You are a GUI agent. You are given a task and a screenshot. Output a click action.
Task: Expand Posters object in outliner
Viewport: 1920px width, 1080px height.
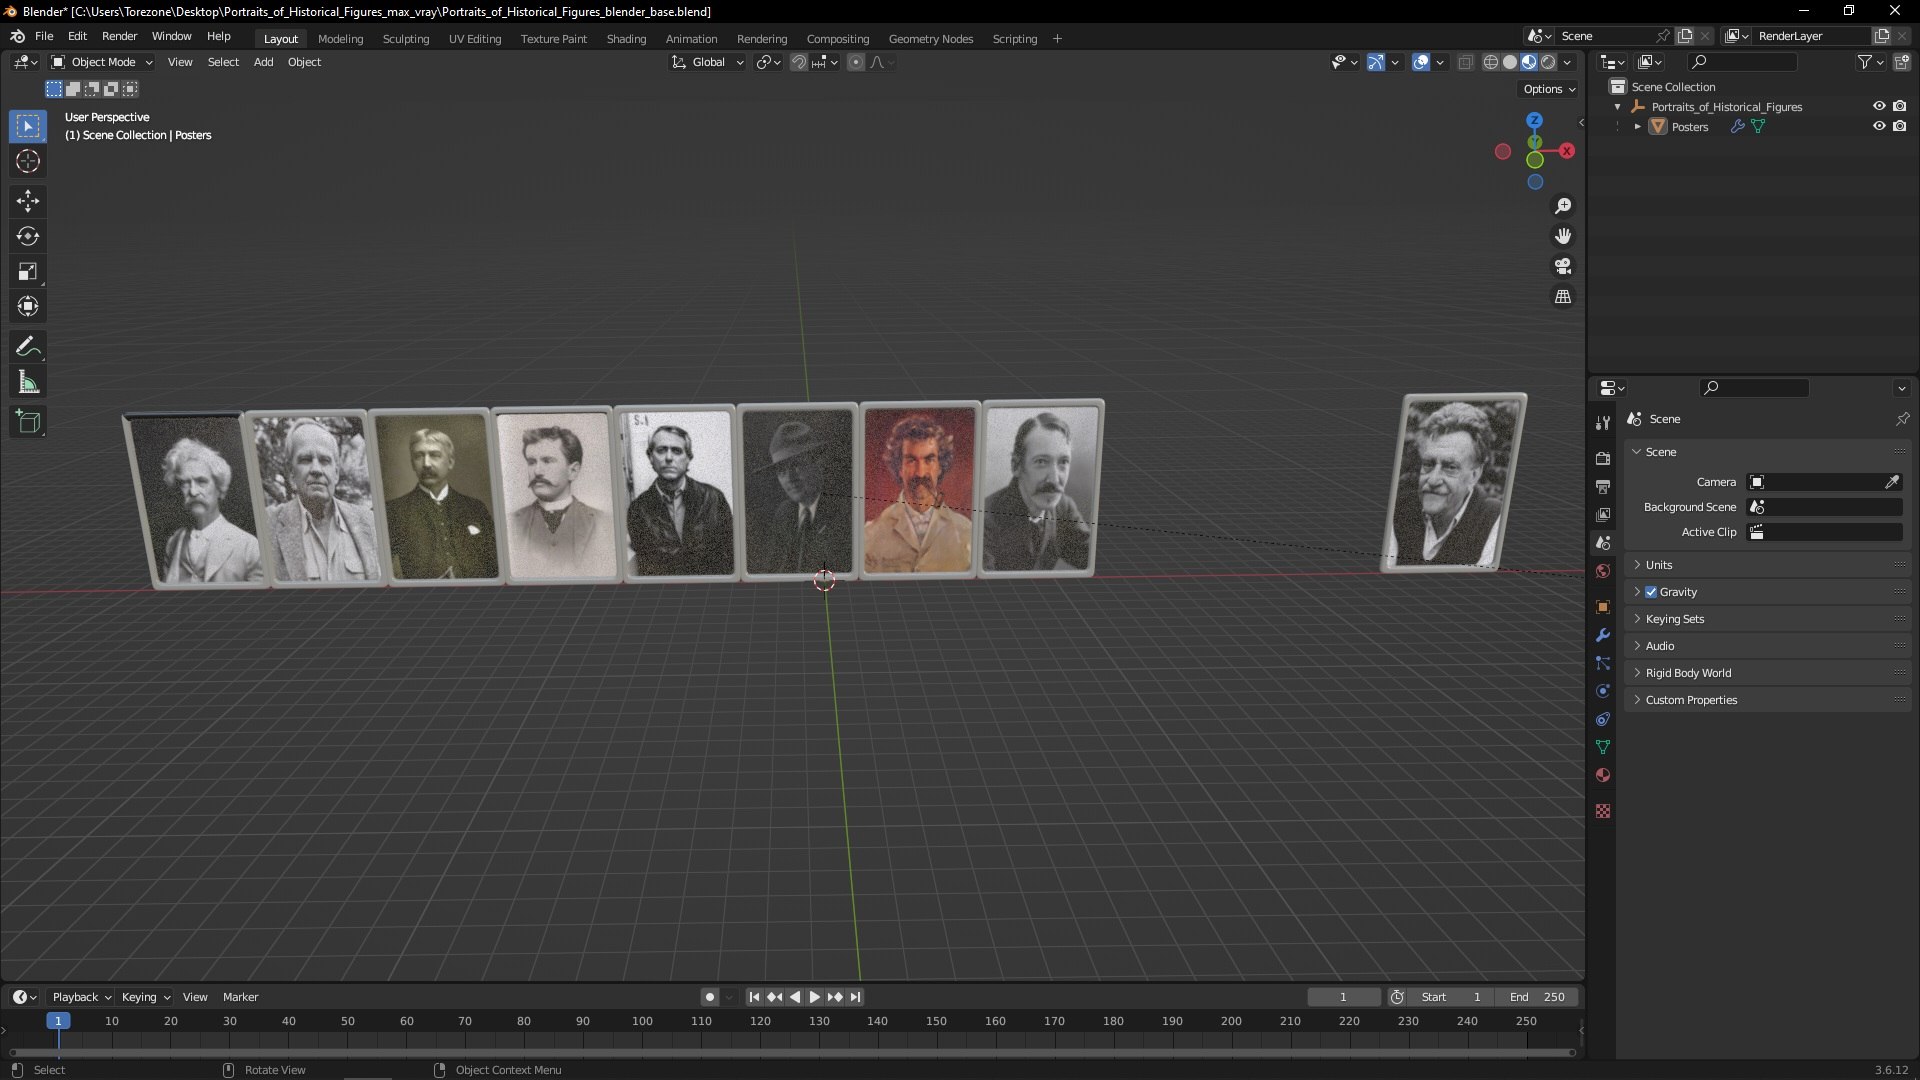click(1637, 127)
